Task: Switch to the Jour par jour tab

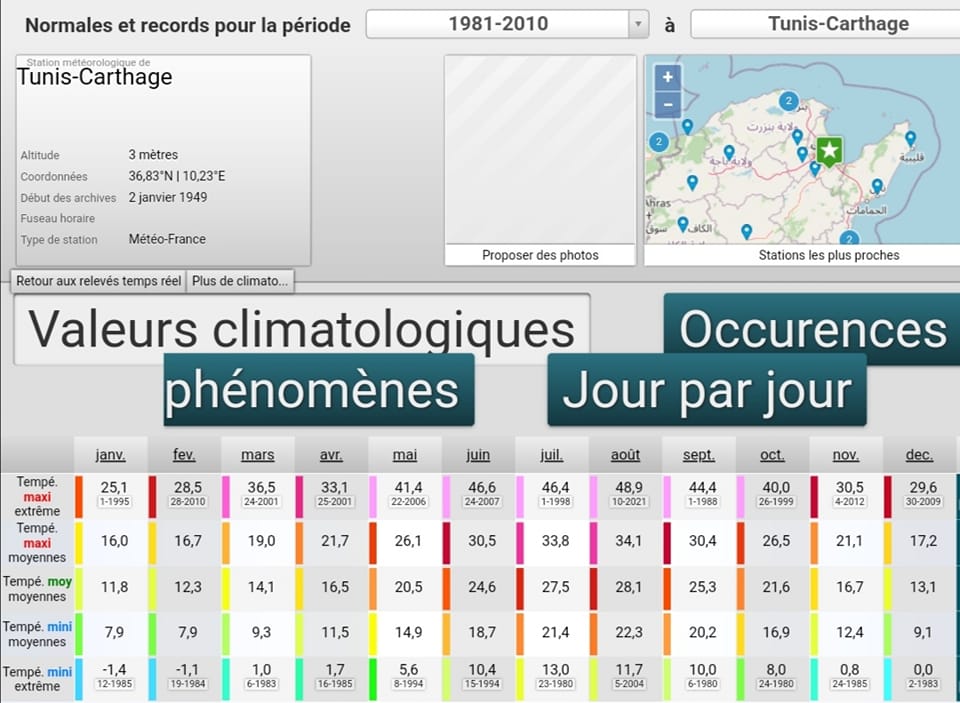Action: pyautogui.click(x=706, y=390)
